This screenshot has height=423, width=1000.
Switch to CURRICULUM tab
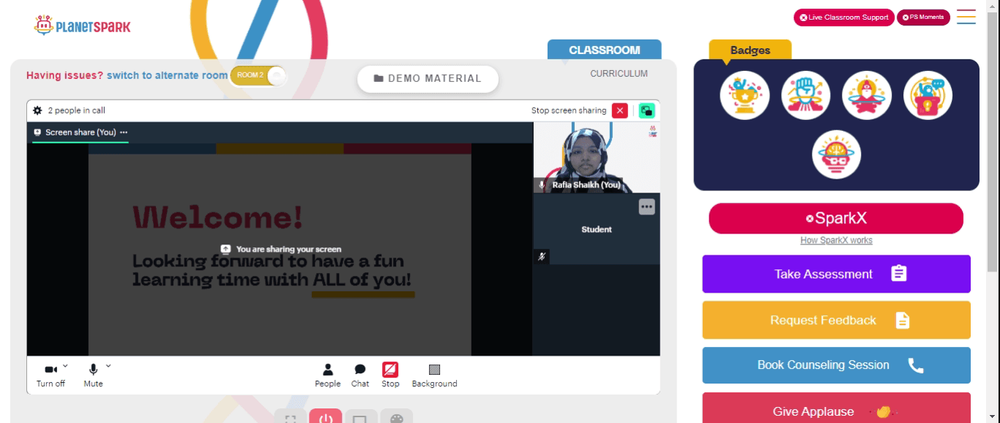click(619, 73)
